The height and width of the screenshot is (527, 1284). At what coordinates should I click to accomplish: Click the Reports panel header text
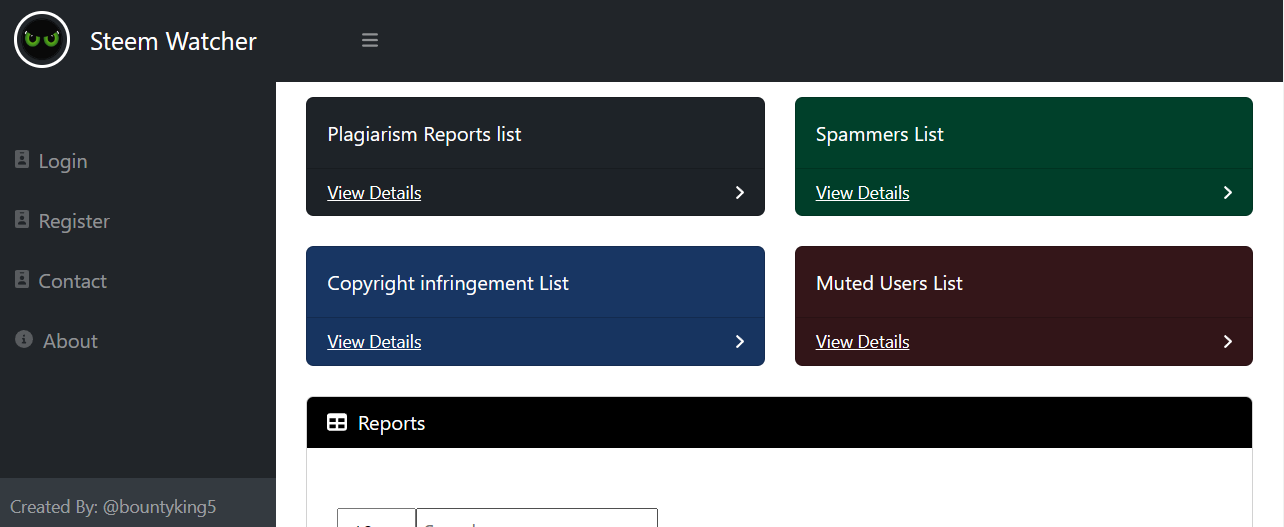pos(391,423)
